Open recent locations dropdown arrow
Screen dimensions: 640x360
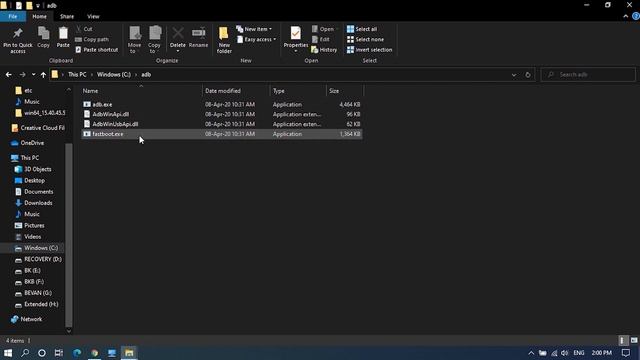point(33,75)
